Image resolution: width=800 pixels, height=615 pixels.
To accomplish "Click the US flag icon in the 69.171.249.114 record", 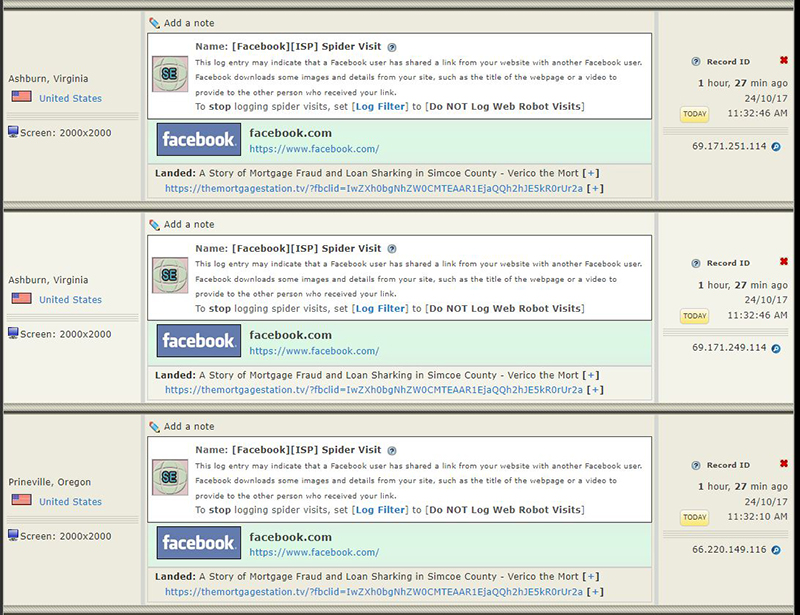I will tap(21, 298).
